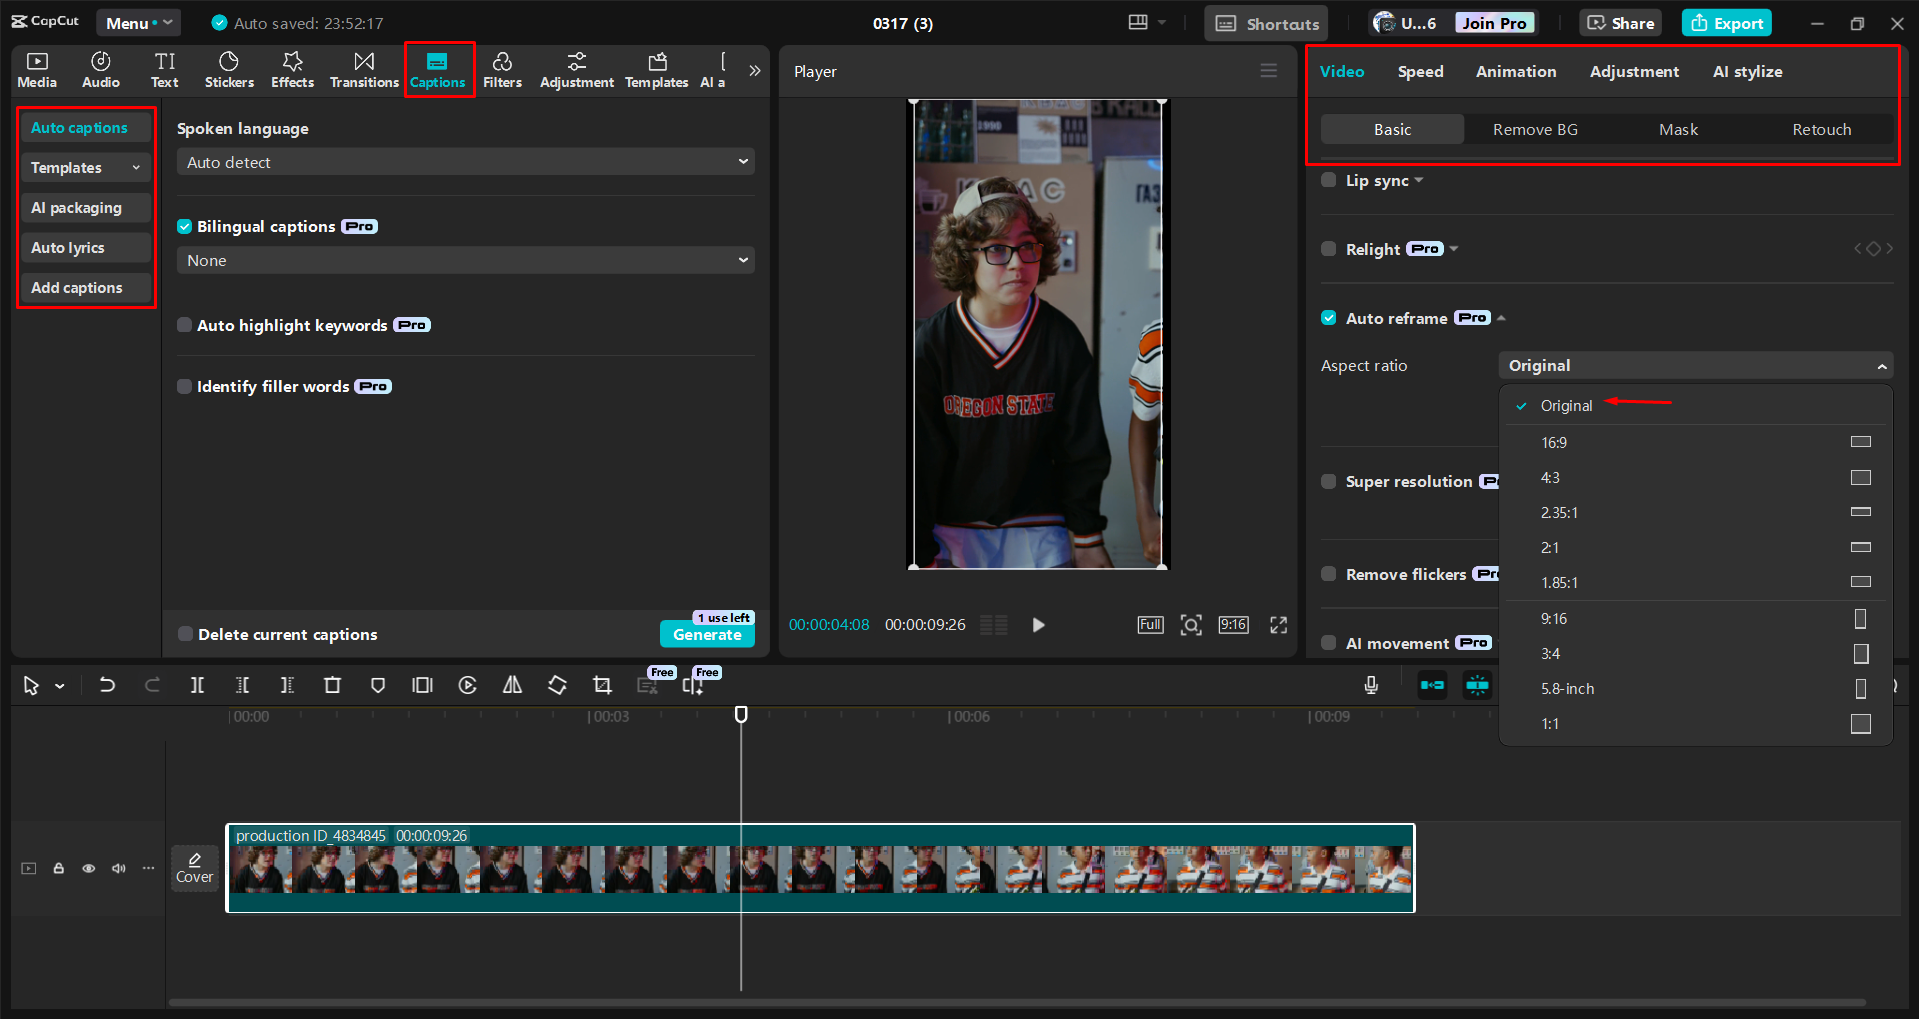Switch to the Animation tab
1919x1019 pixels.
click(1516, 72)
